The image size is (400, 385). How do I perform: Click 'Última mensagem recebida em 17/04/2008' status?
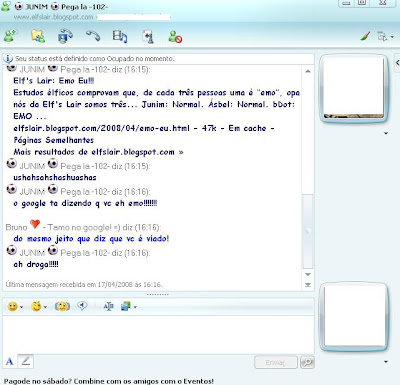point(84,285)
